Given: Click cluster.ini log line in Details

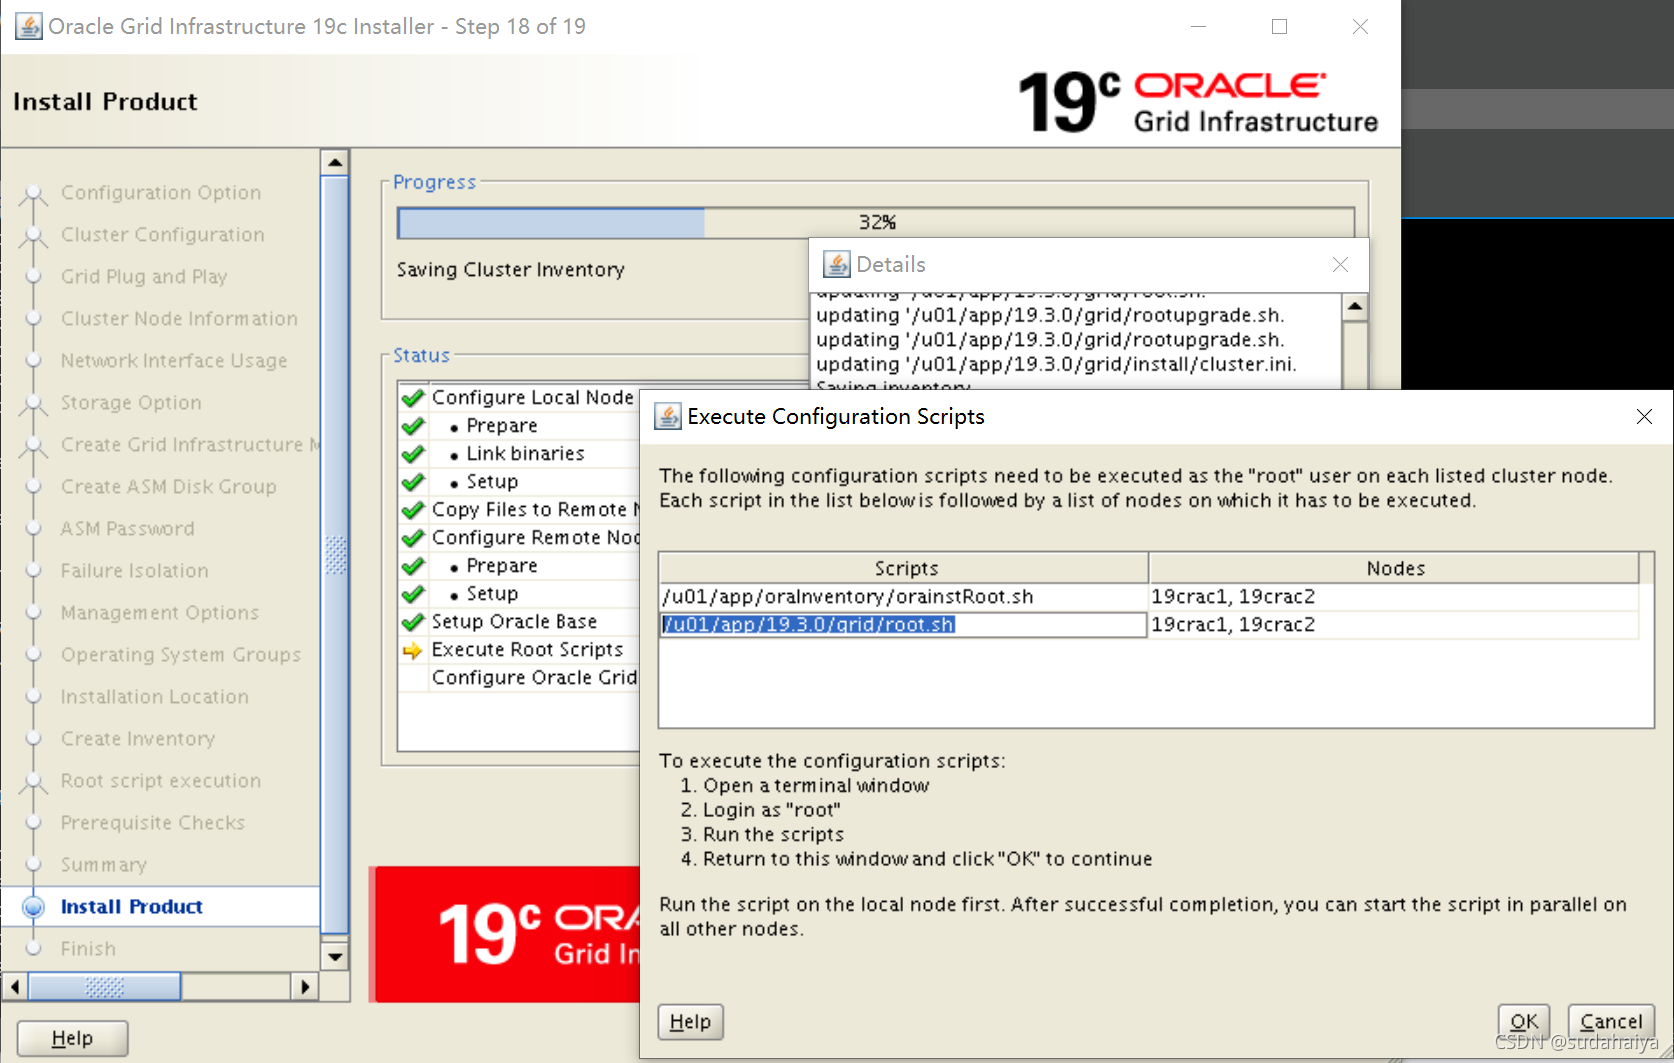Looking at the screenshot, I should coord(1056,364).
